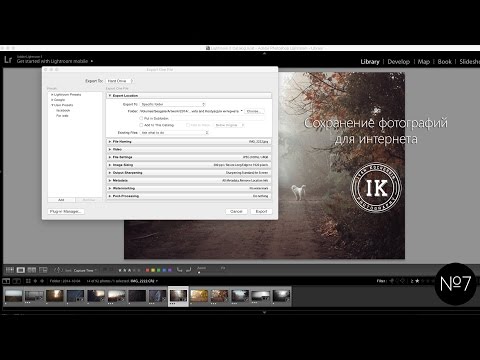Click the Painter spray can tool

58,270
